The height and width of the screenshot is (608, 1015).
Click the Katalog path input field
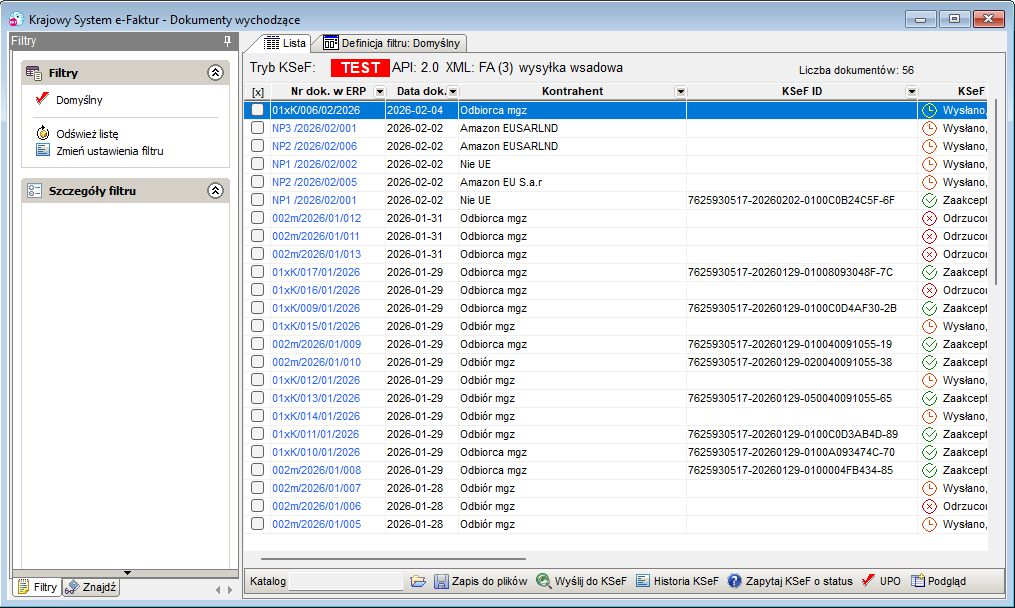[346, 581]
